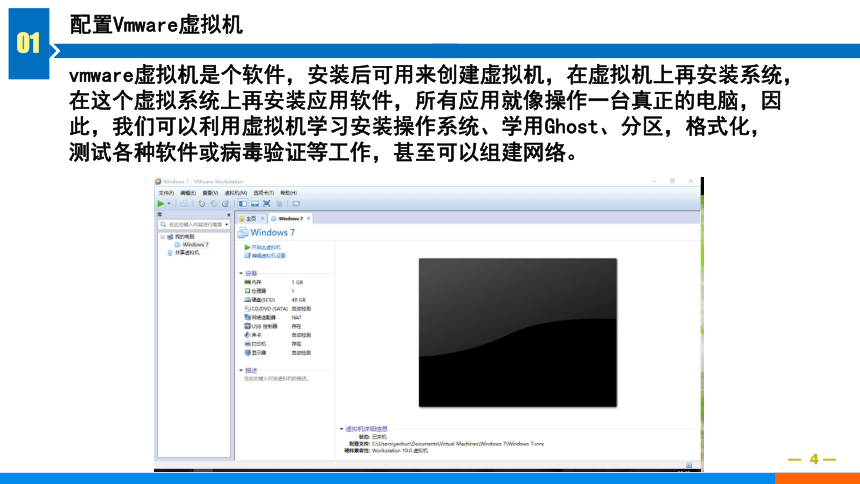Click the take snapshot toolbar icon
The height and width of the screenshot is (484, 860).
point(202,204)
